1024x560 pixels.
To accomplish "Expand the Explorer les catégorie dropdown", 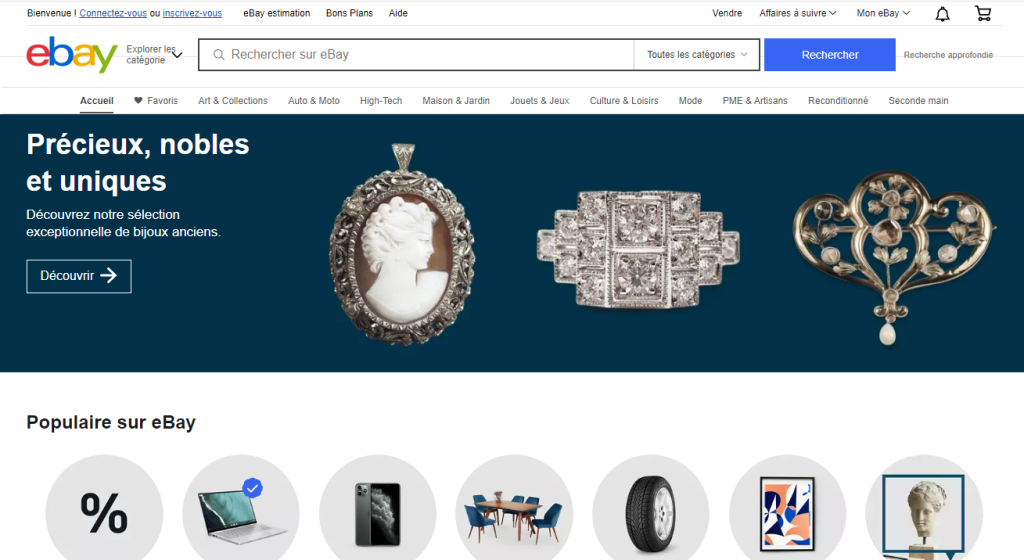I will coord(154,55).
